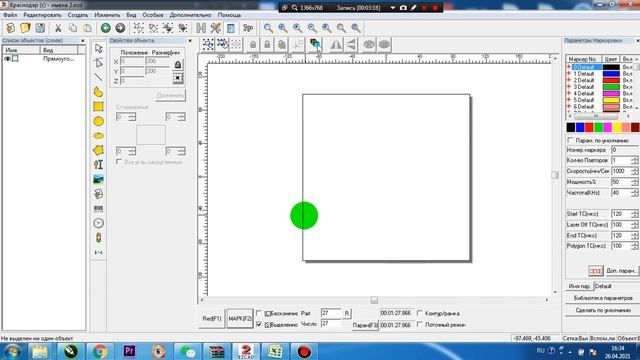Toggle the size lock padlock in properties
Image resolution: width=640 pixels, height=360 pixels.
tap(178, 64)
